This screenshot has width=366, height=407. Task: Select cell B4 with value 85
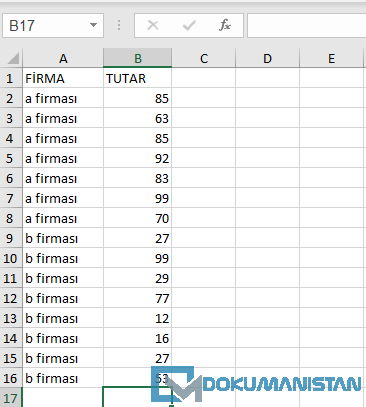pos(138,138)
